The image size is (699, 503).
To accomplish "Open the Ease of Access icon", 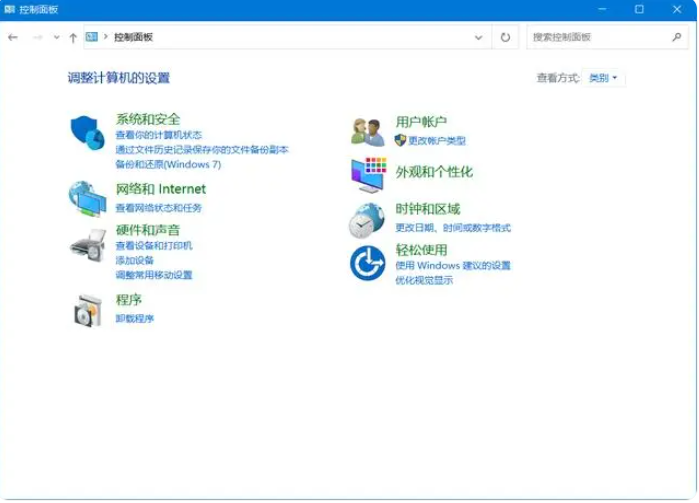I will tap(367, 264).
